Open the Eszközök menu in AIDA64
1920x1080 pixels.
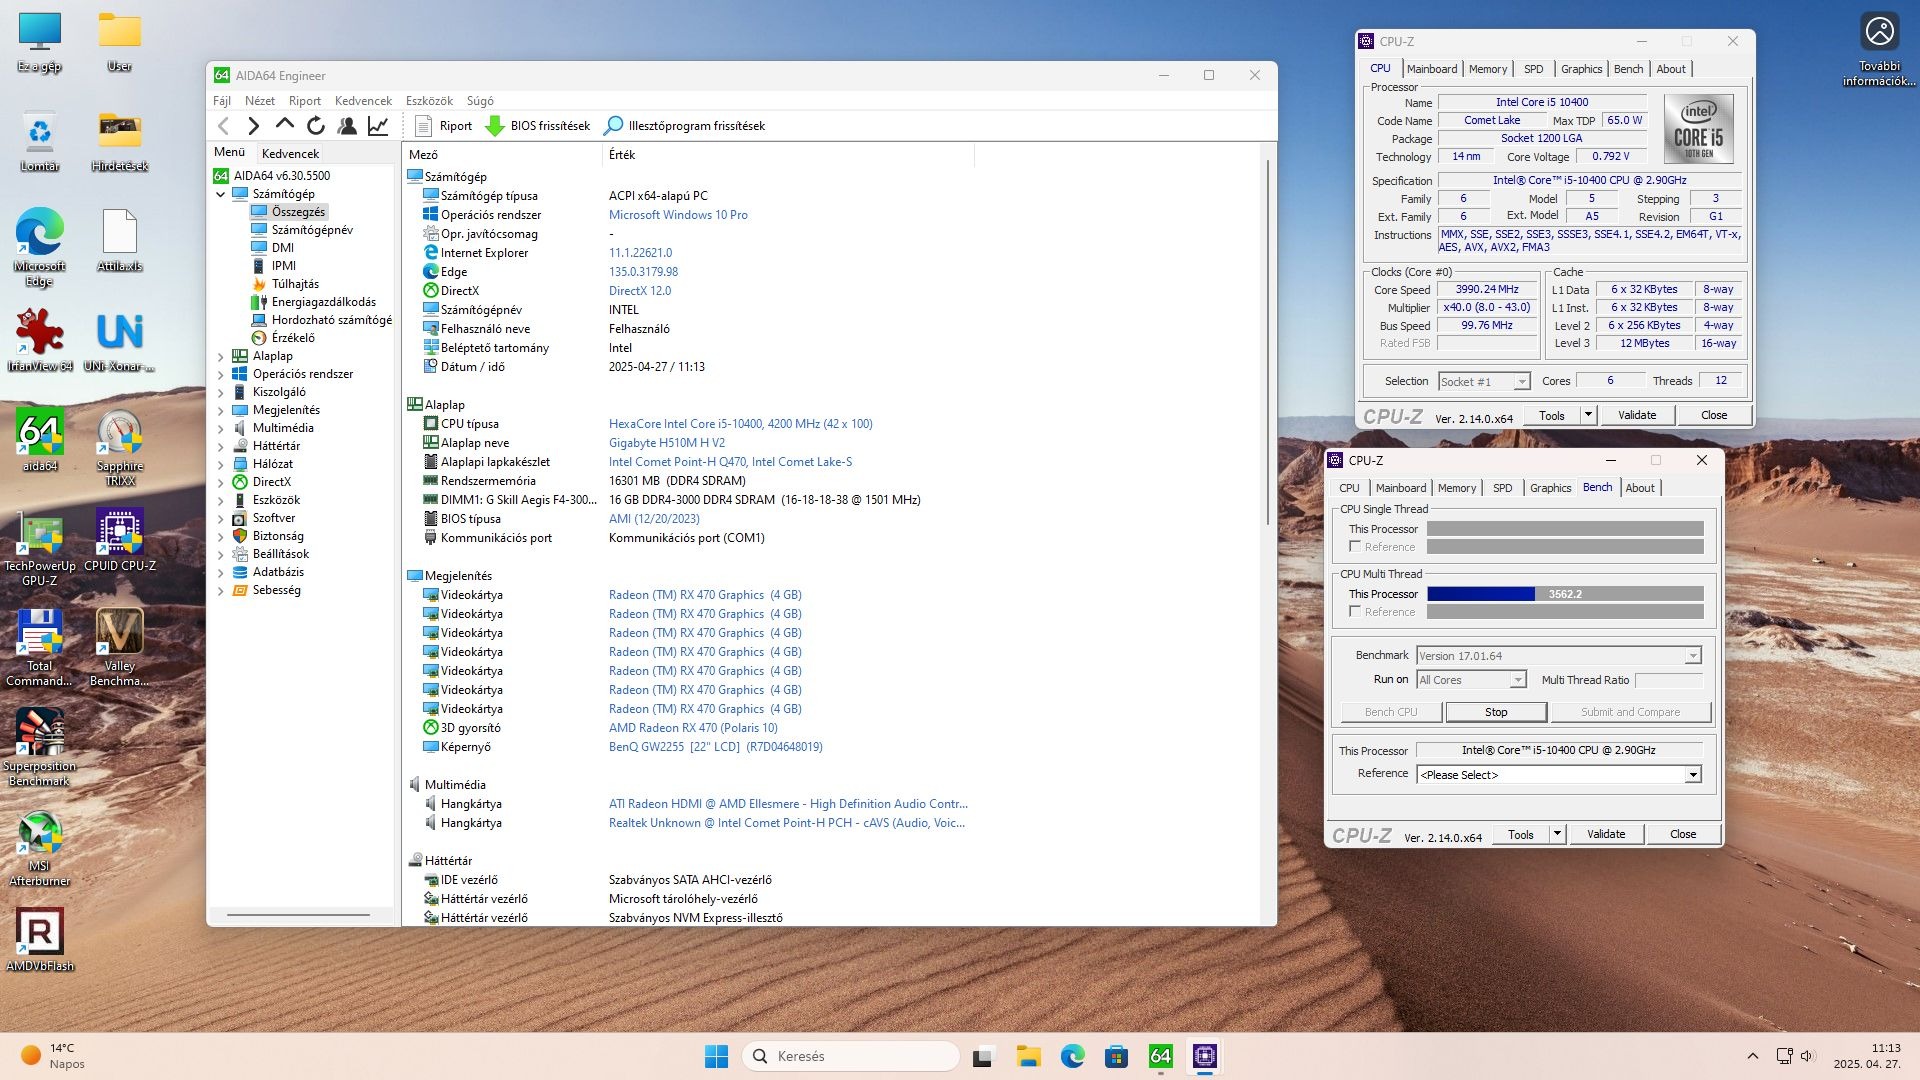(429, 101)
